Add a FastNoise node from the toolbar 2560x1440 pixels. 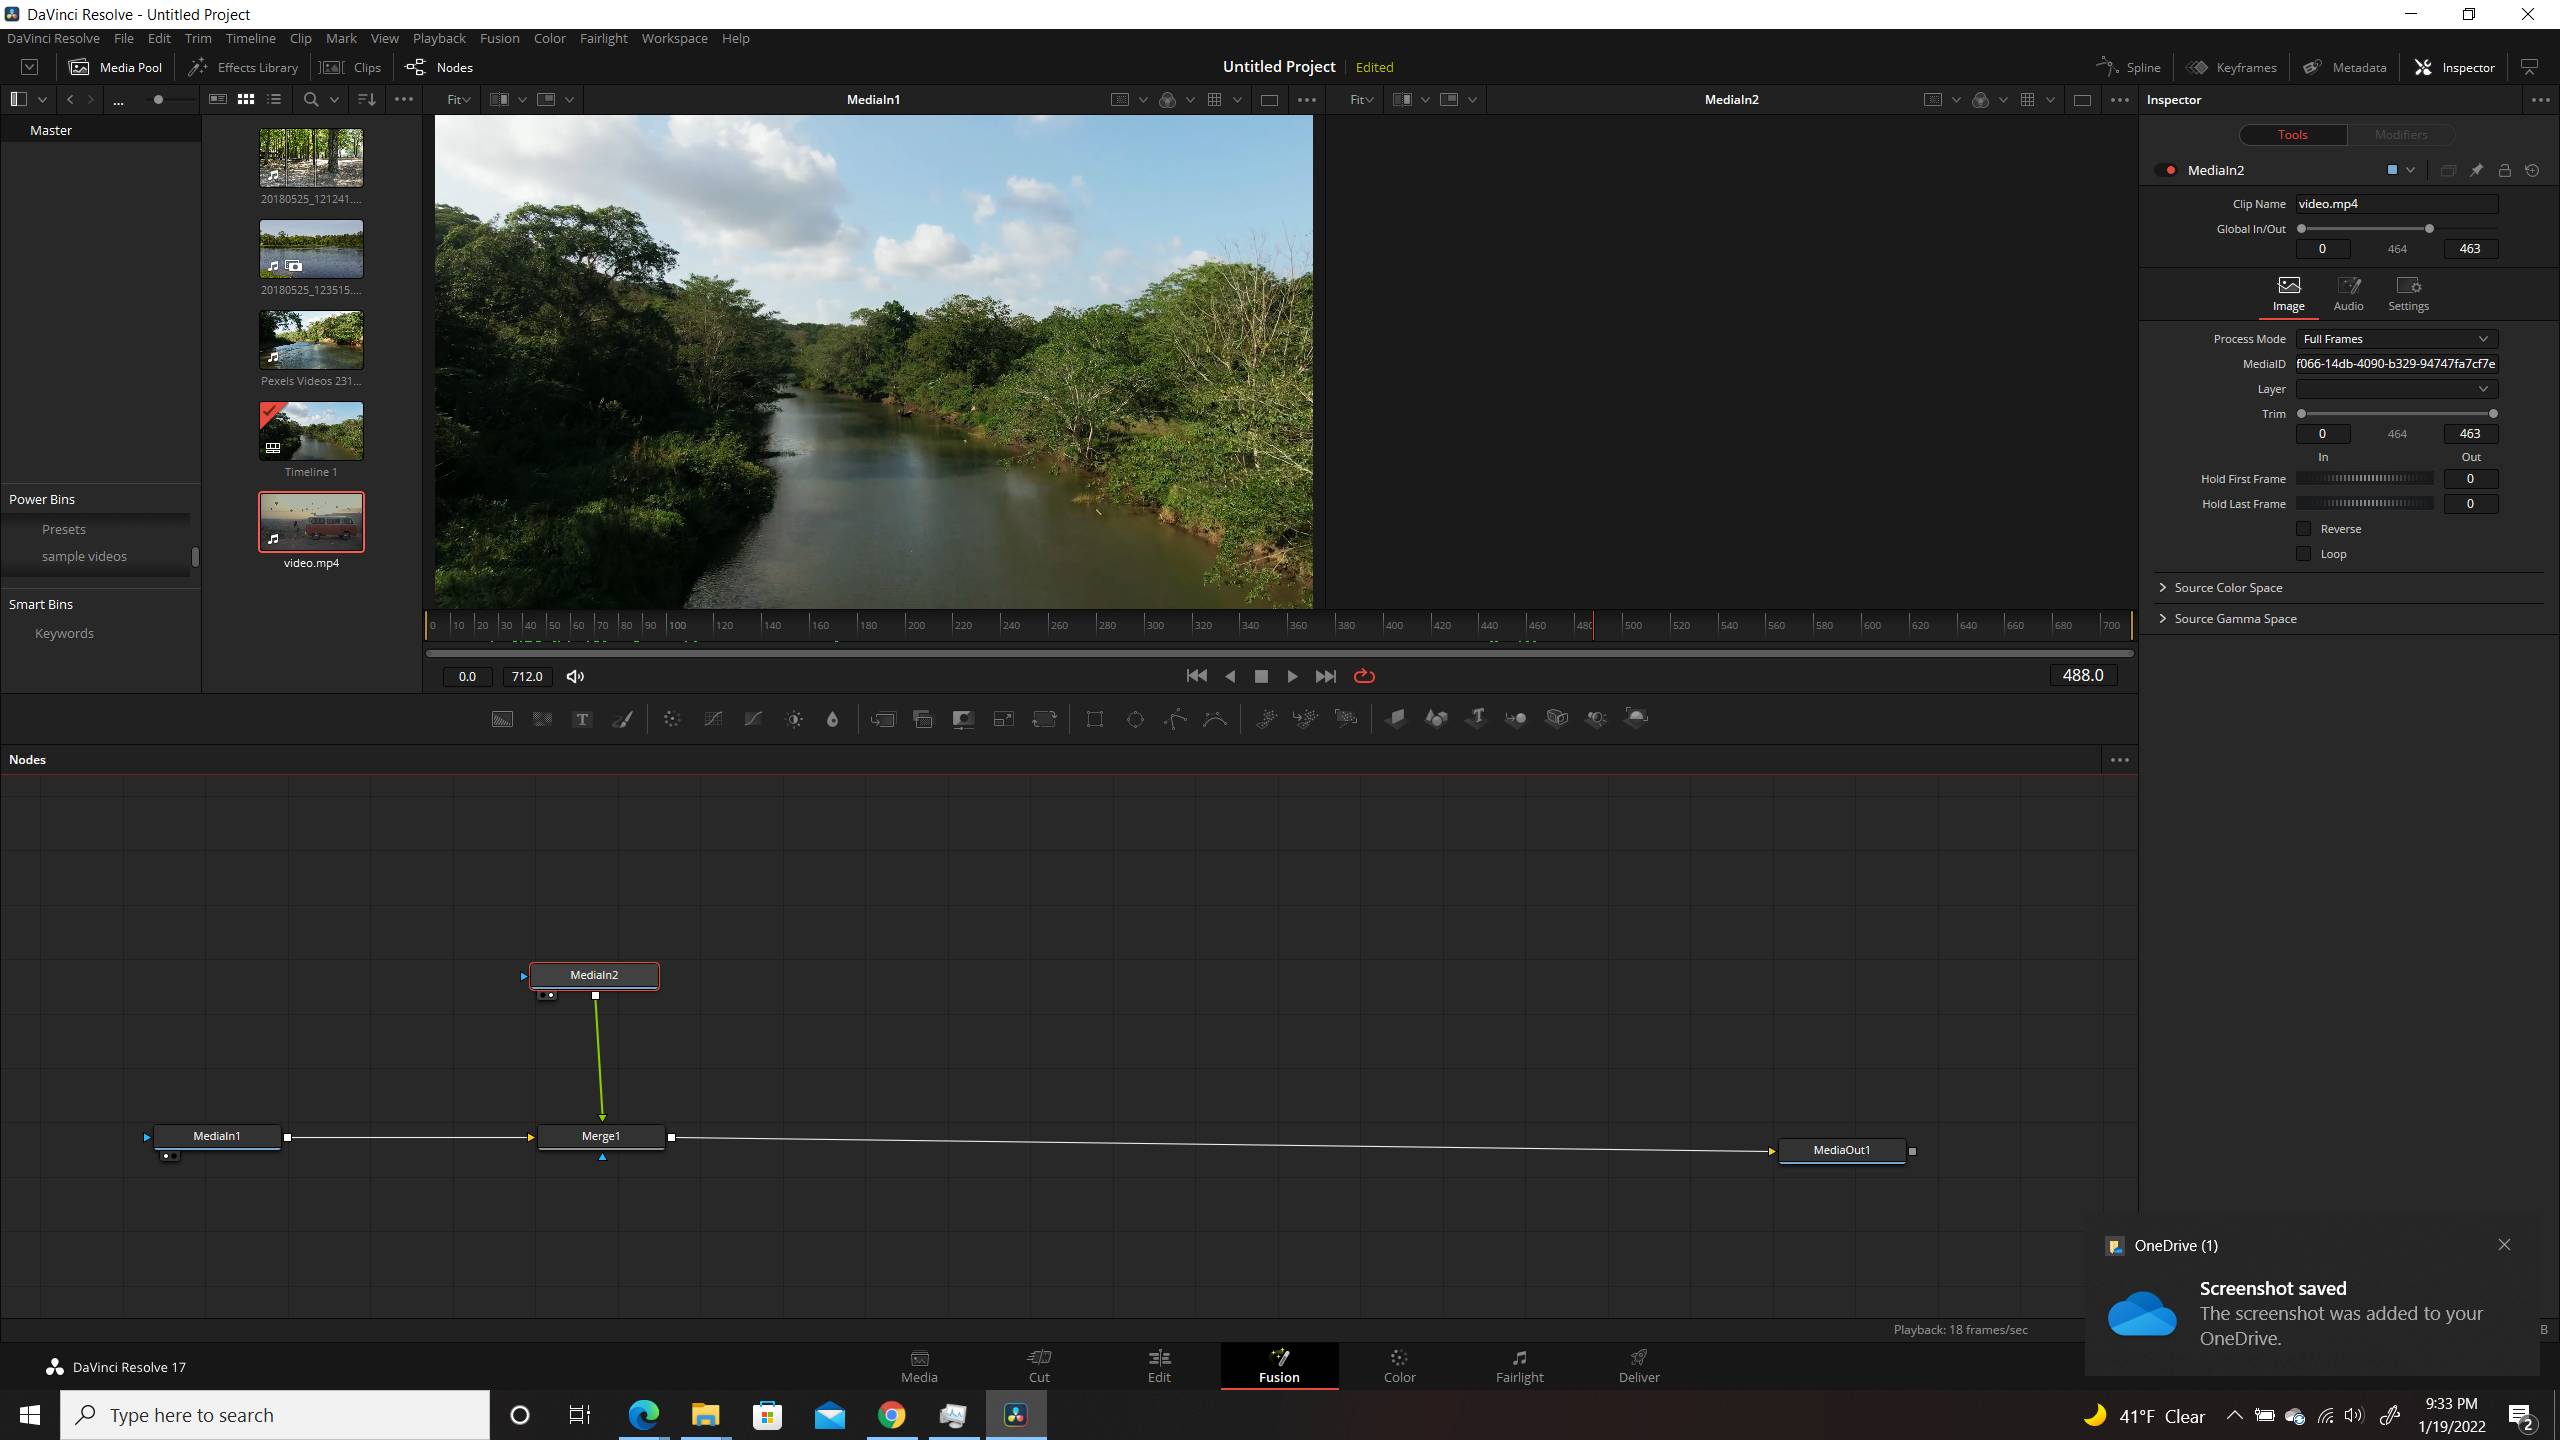(542, 718)
